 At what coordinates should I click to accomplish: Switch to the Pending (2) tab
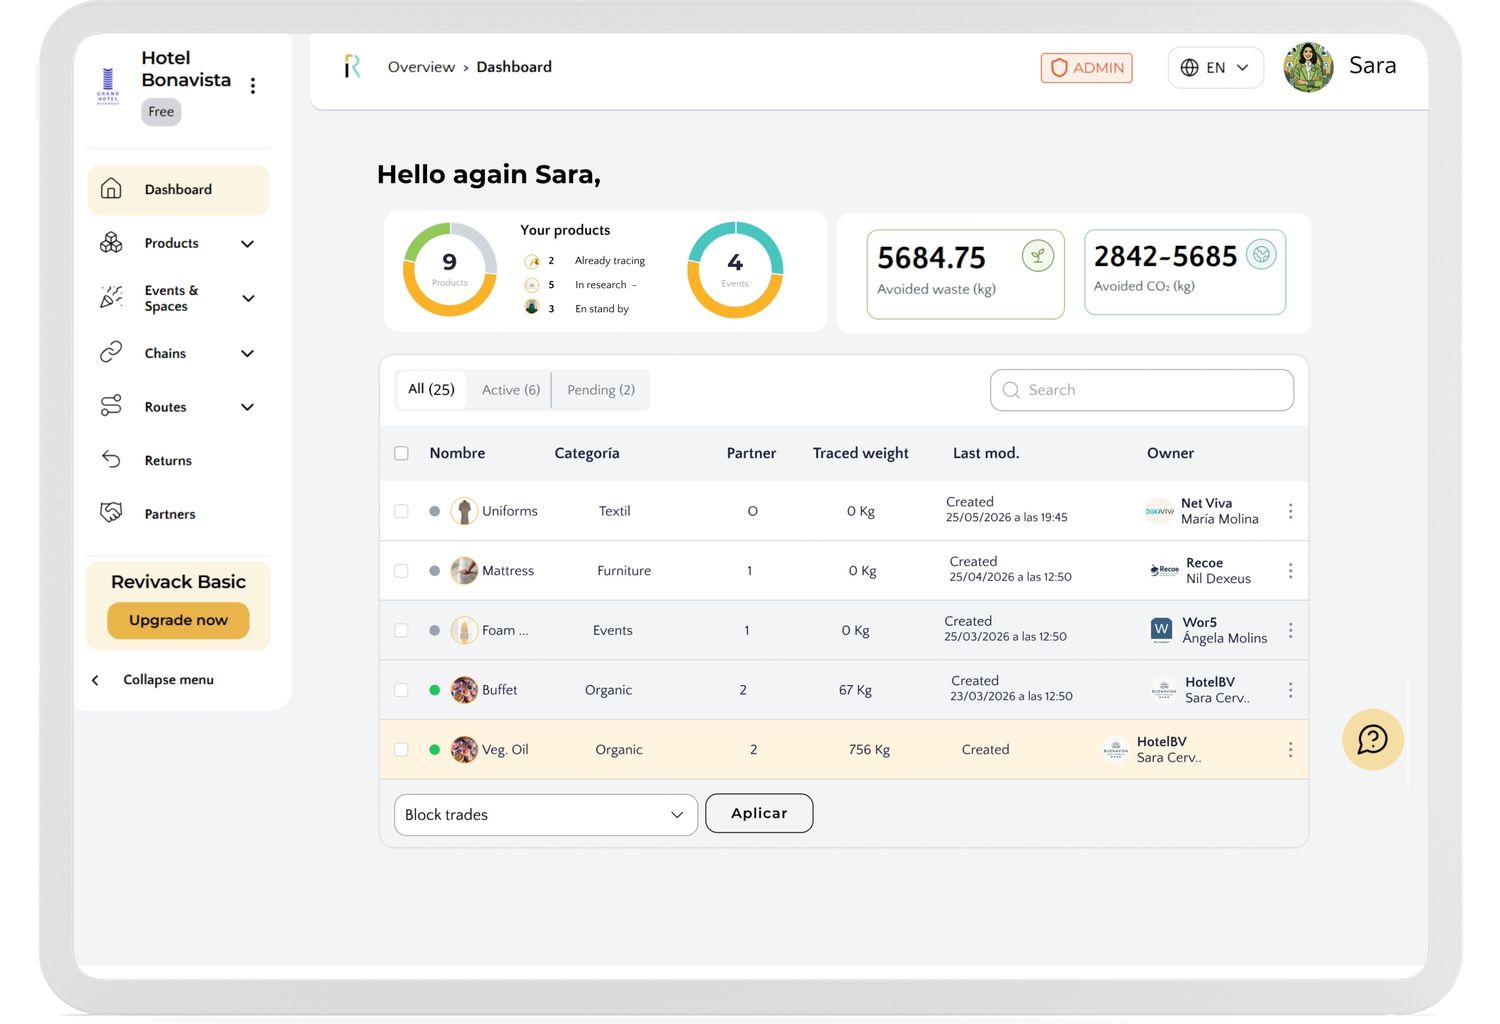(x=601, y=390)
